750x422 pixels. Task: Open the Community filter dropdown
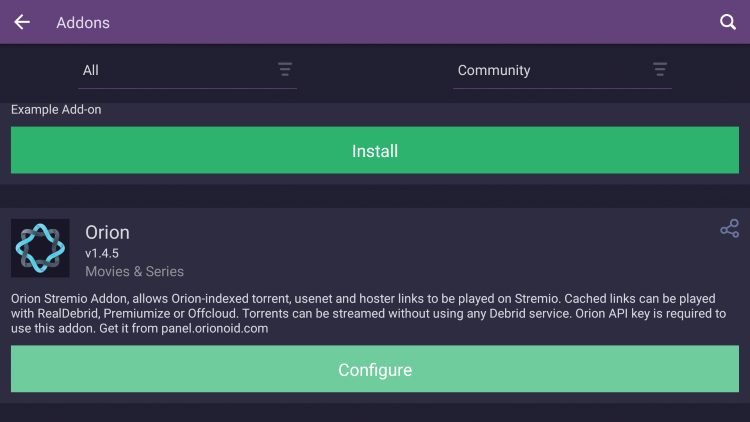tap(562, 70)
